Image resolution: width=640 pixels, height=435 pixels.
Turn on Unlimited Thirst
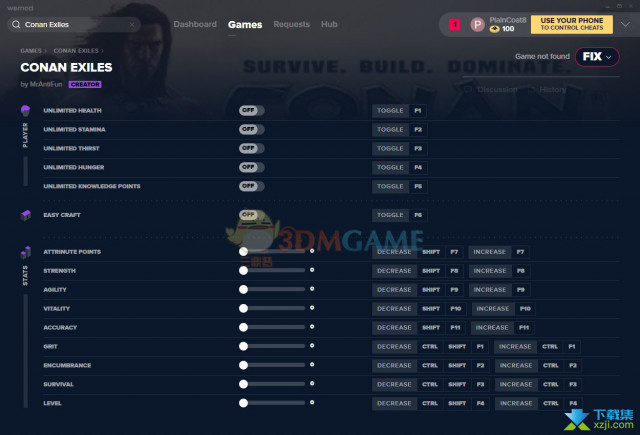point(251,148)
